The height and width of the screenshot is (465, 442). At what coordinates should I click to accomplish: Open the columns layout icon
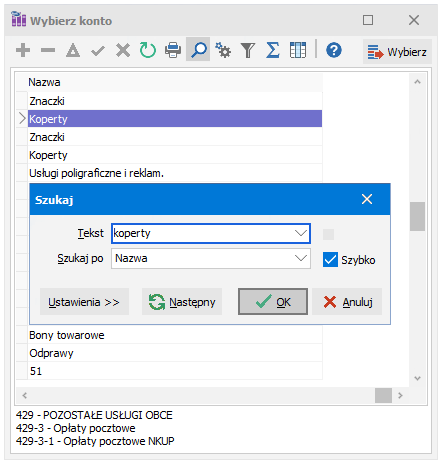pyautogui.click(x=298, y=50)
